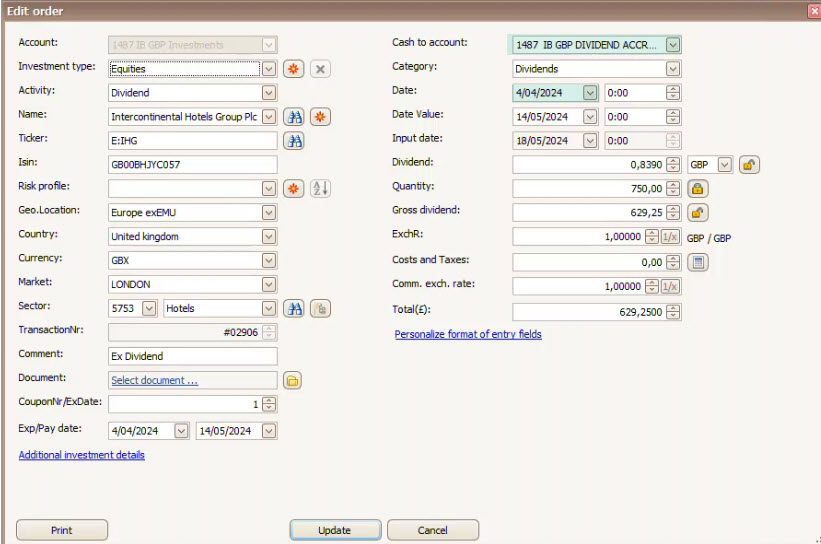821x544 pixels.
Task: Click into the Comment text field
Action: click(192, 357)
